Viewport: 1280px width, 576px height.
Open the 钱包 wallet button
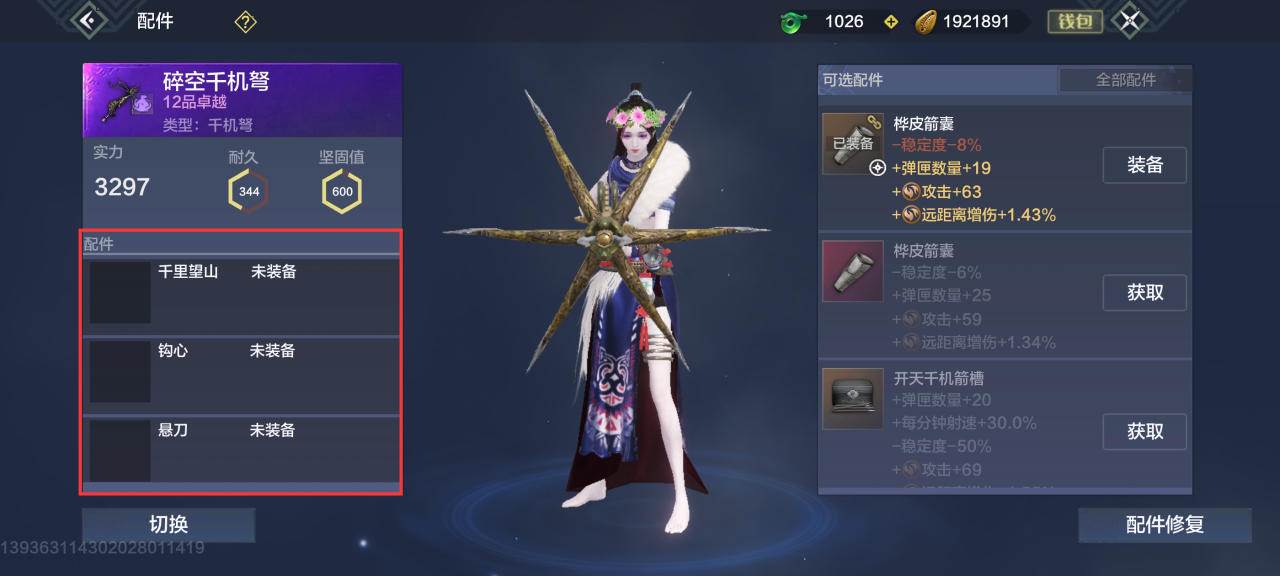pos(1075,21)
